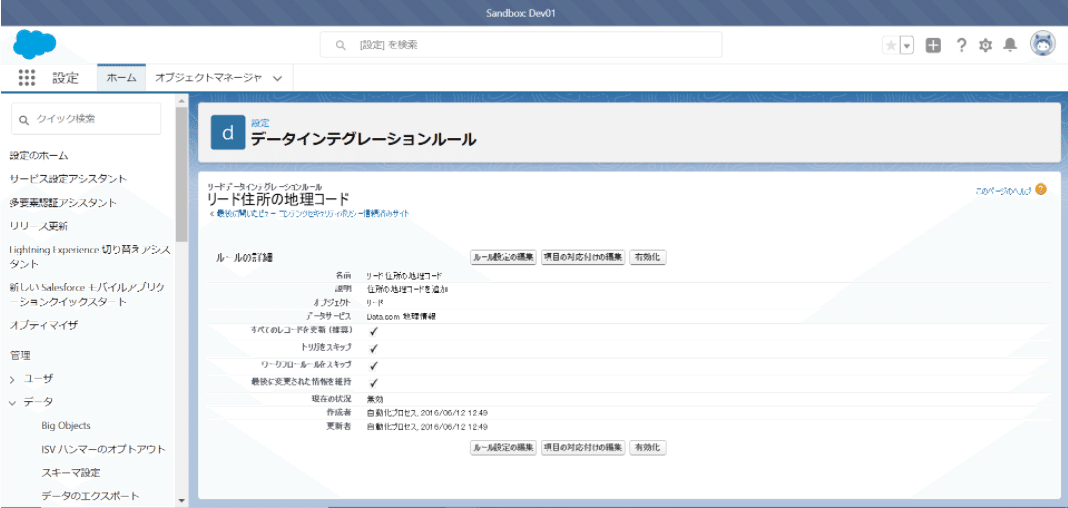Open the global actions plus icon
The width and height of the screenshot is (1068, 508).
pos(933,45)
